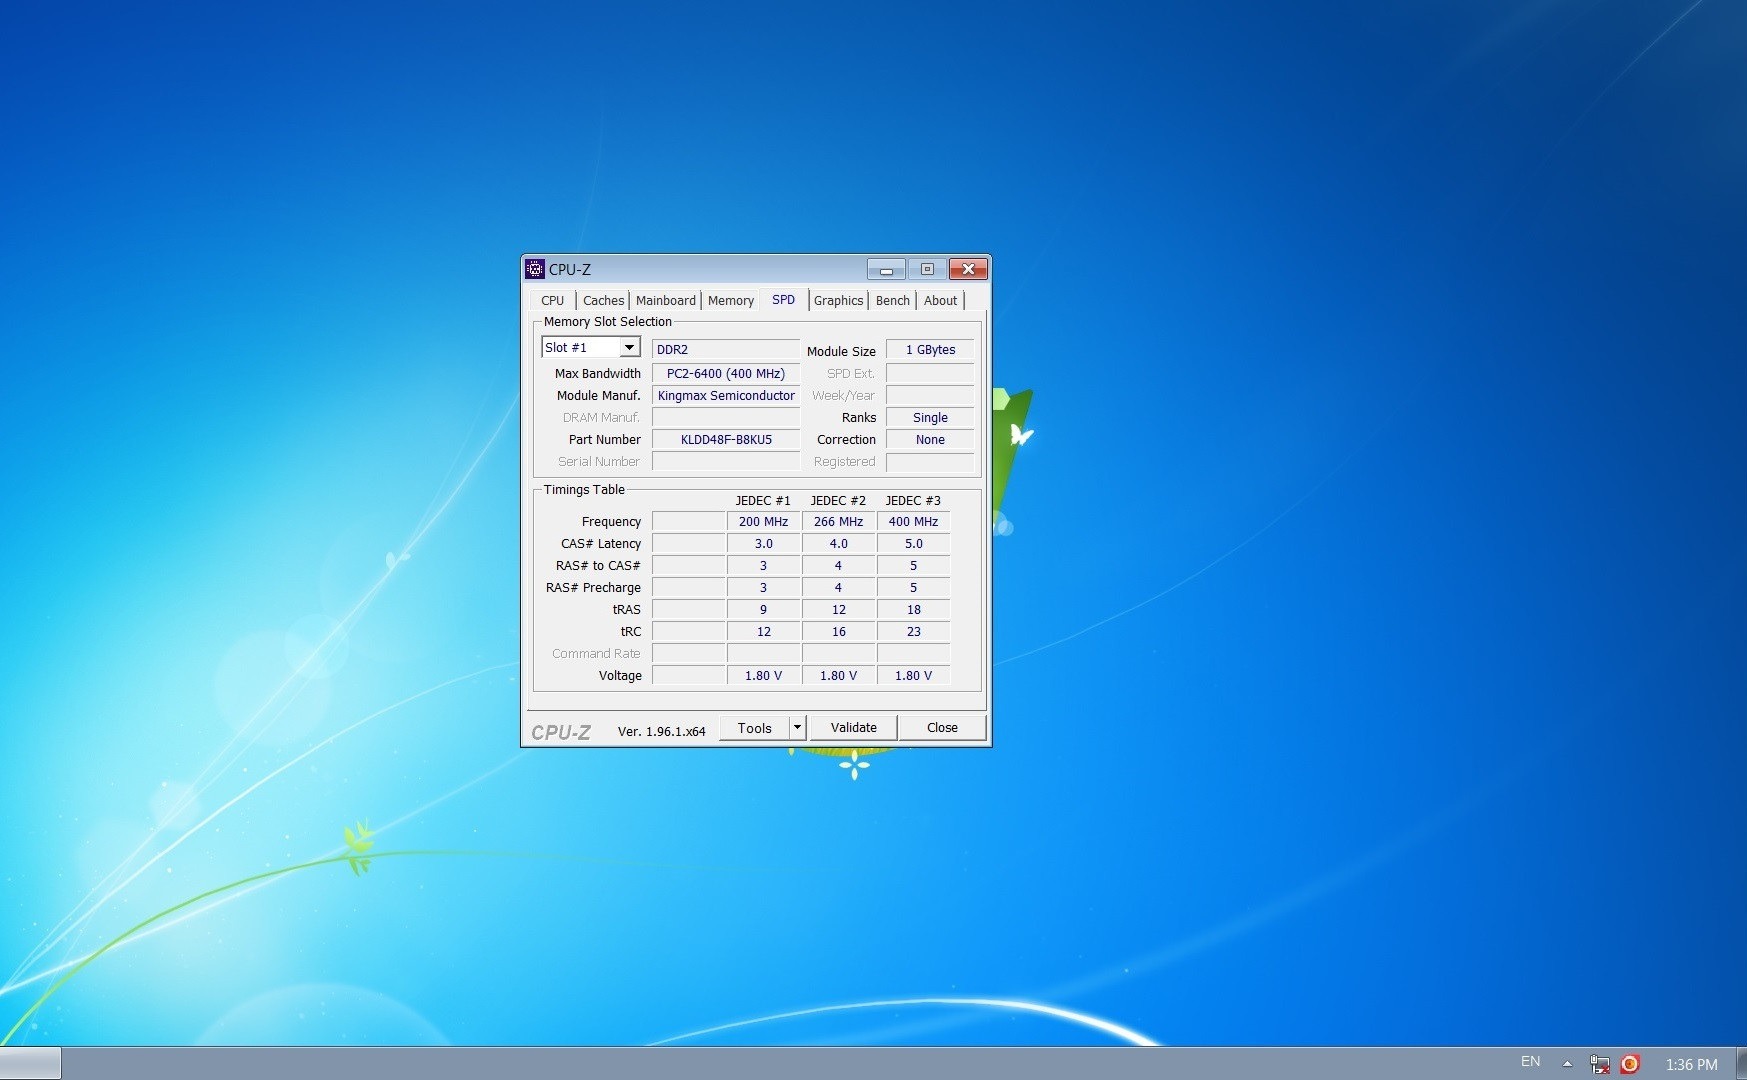Click the EN language indicator
The height and width of the screenshot is (1080, 1747).
tap(1530, 1062)
